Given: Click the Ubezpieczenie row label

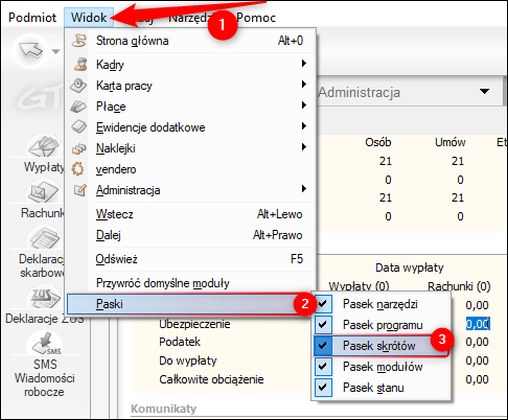Looking at the screenshot, I should click(x=195, y=324).
